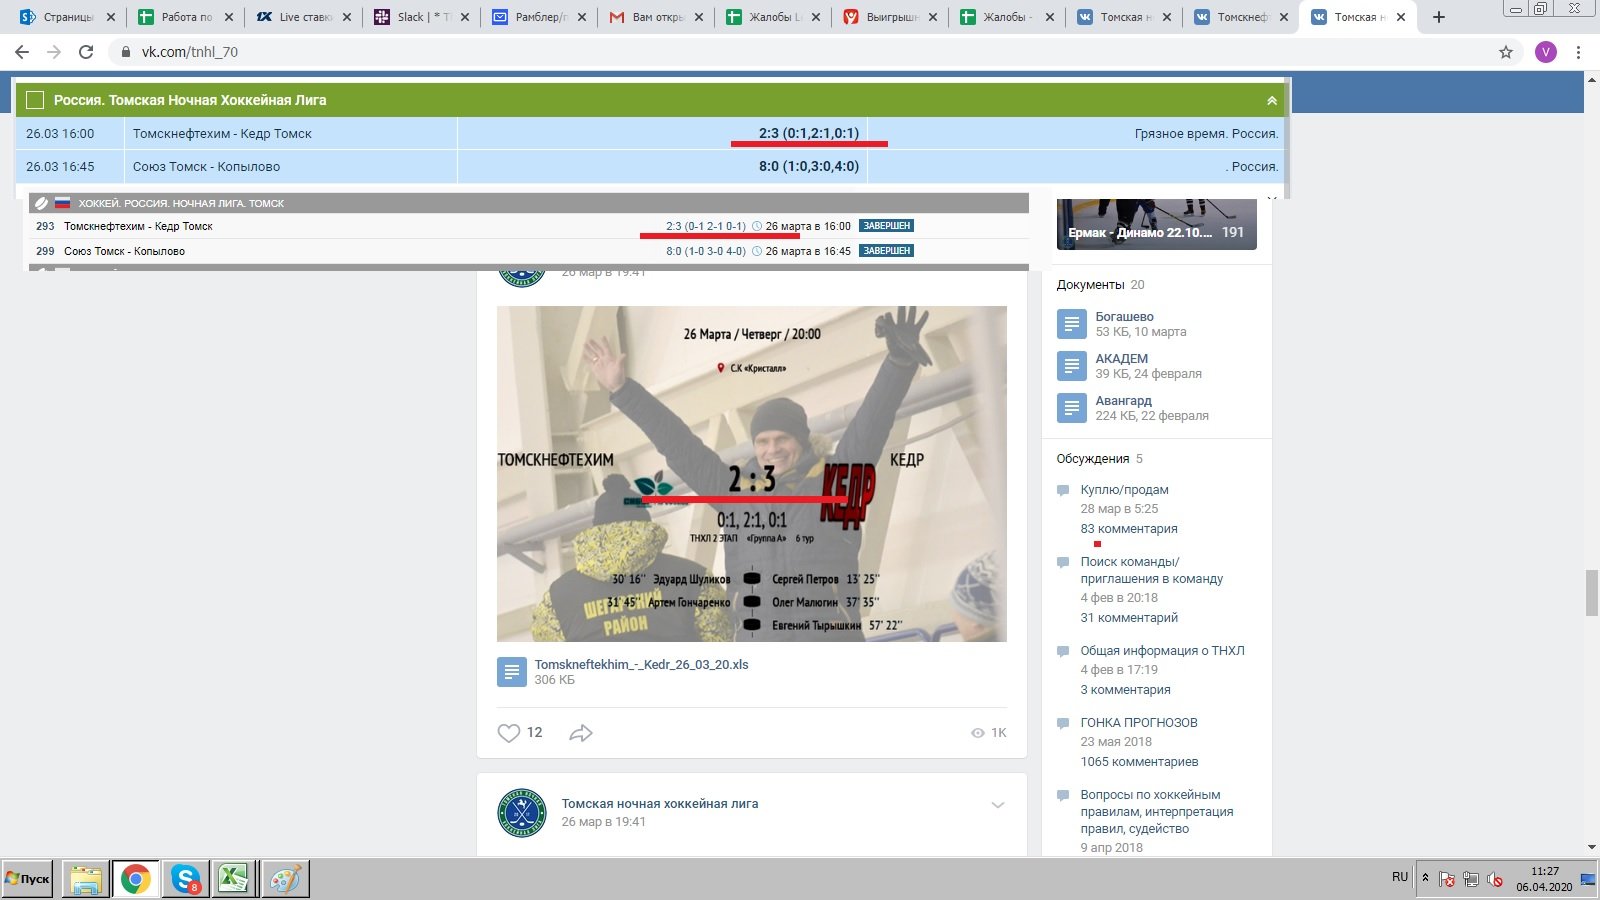The width and height of the screenshot is (1600, 900).
Task: Open a new browser tab
Action: (1439, 17)
